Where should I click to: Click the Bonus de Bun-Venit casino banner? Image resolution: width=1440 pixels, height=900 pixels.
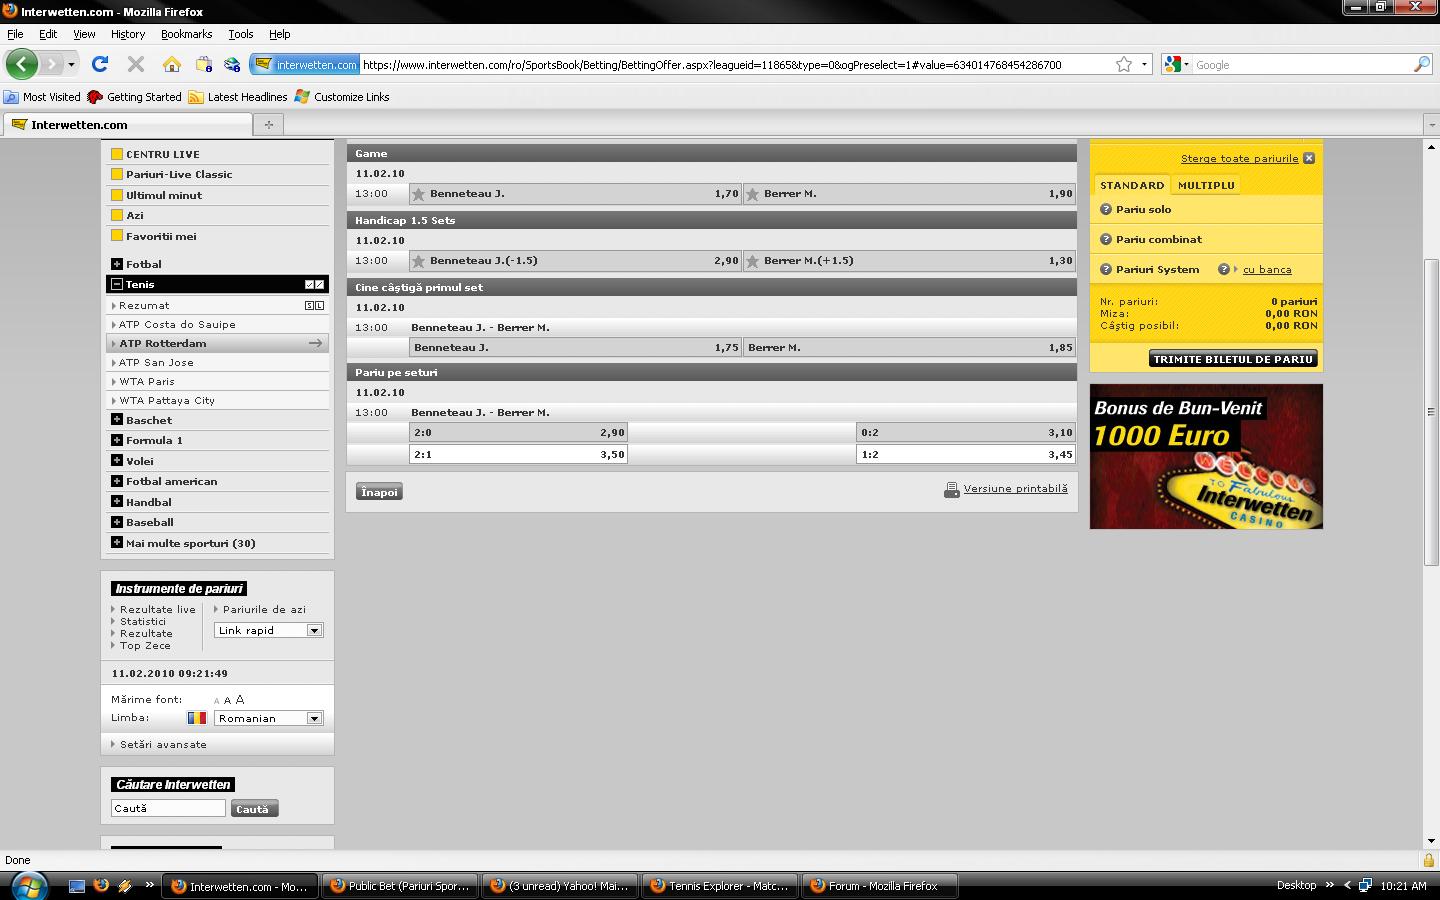[1206, 457]
